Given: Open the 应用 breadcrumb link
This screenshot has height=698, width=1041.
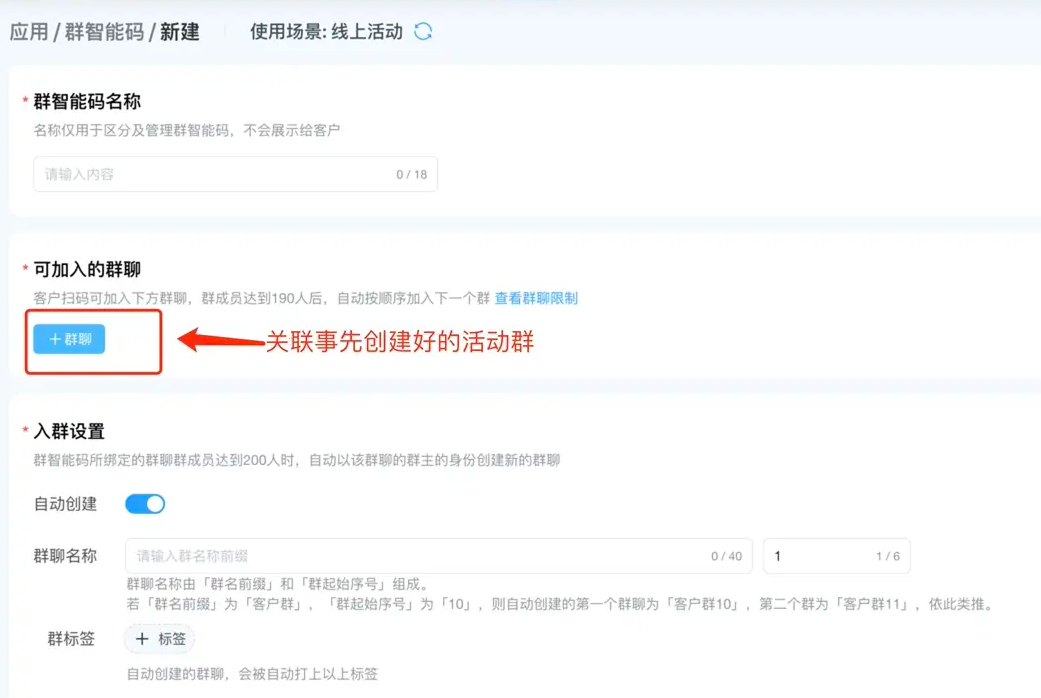Looking at the screenshot, I should pyautogui.click(x=29, y=32).
